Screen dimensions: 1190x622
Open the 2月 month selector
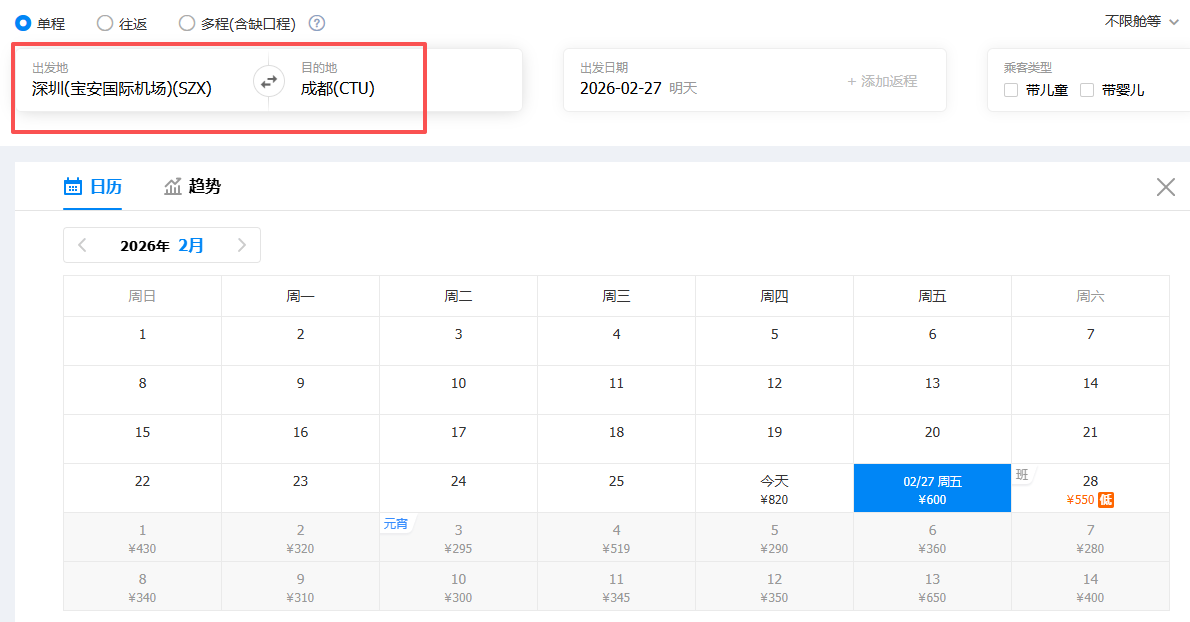(190, 245)
